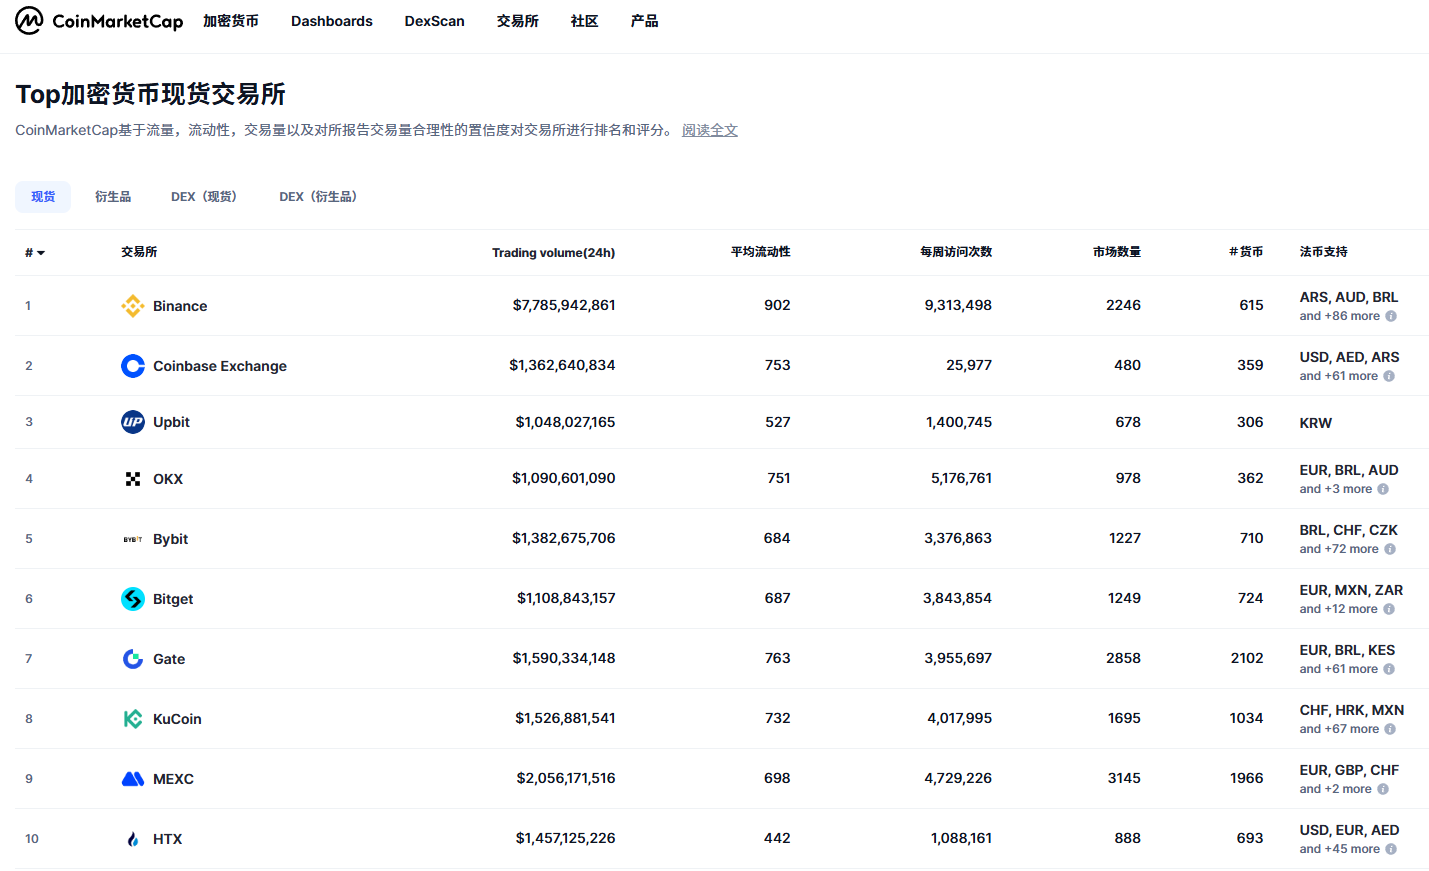
Task: Click the Binance logo icon
Action: coord(133,306)
